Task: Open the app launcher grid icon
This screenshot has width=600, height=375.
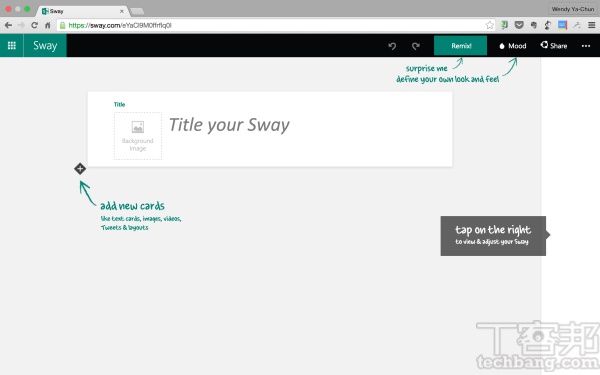Action: pos(11,46)
